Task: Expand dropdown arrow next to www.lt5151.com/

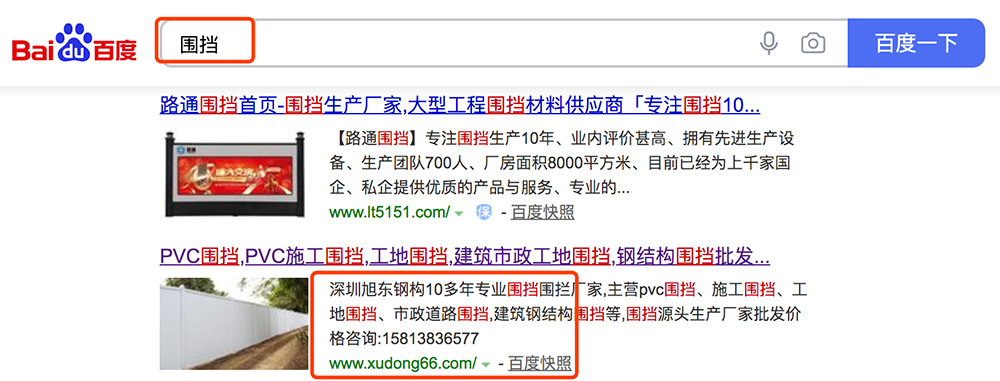Action: pyautogui.click(x=459, y=214)
